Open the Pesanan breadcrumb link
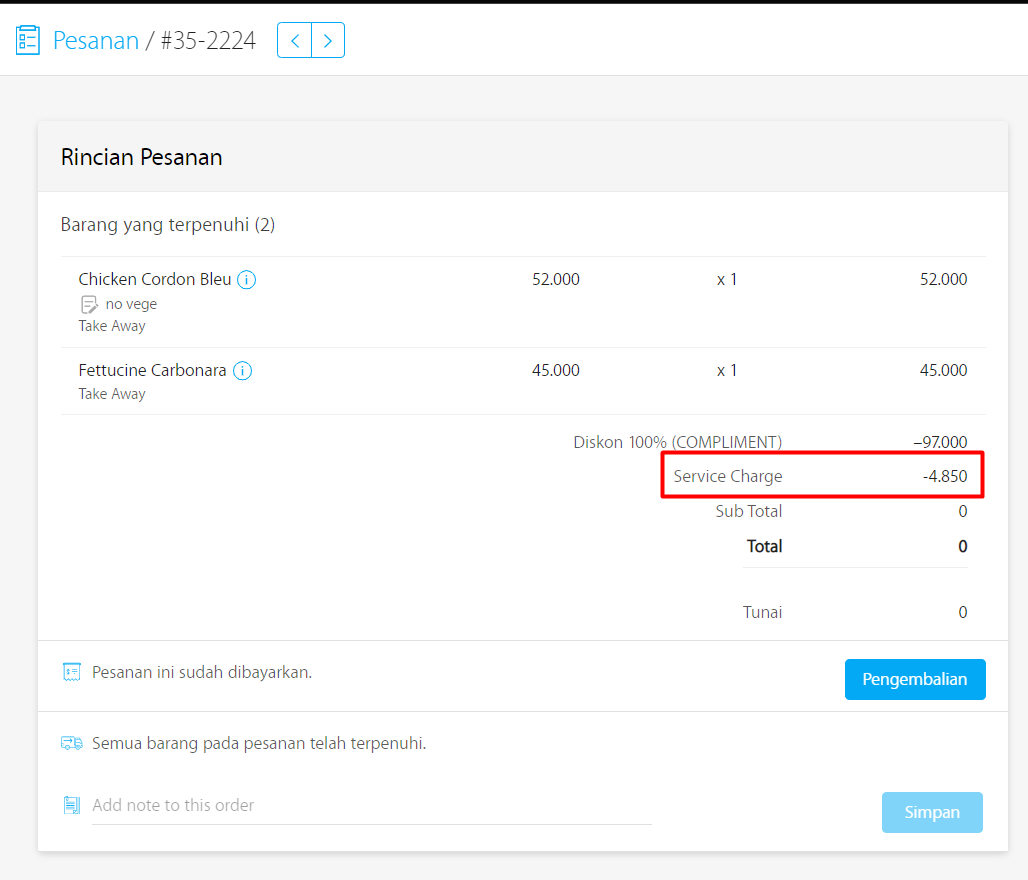Screen dimensions: 1028x880 point(96,41)
